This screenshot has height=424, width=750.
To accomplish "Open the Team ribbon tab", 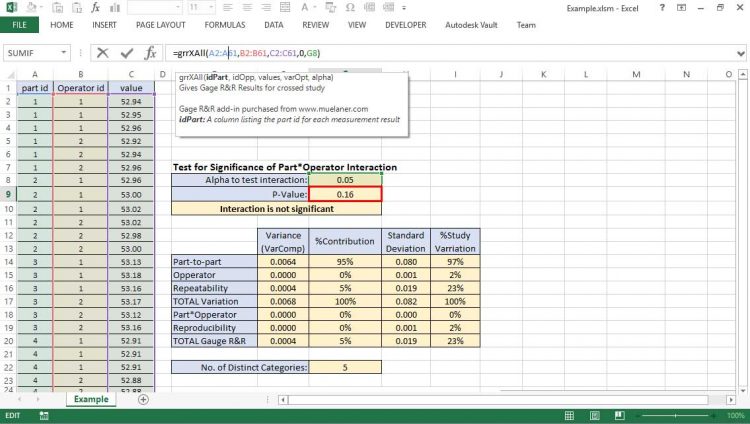I will [x=526, y=25].
